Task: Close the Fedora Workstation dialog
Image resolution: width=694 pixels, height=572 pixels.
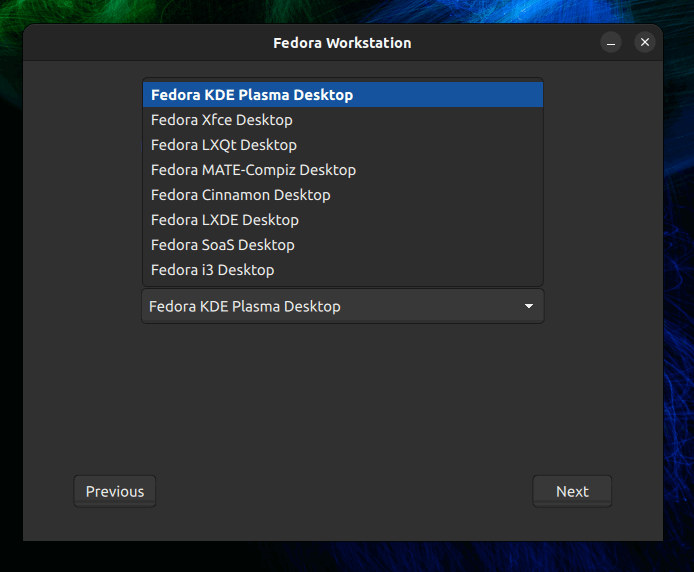Action: 645,42
